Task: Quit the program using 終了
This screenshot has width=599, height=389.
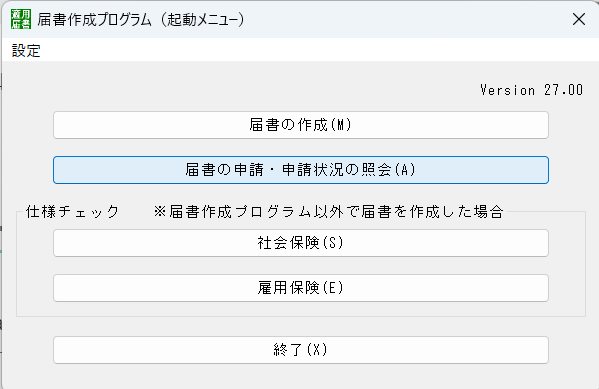Action: pos(301,350)
